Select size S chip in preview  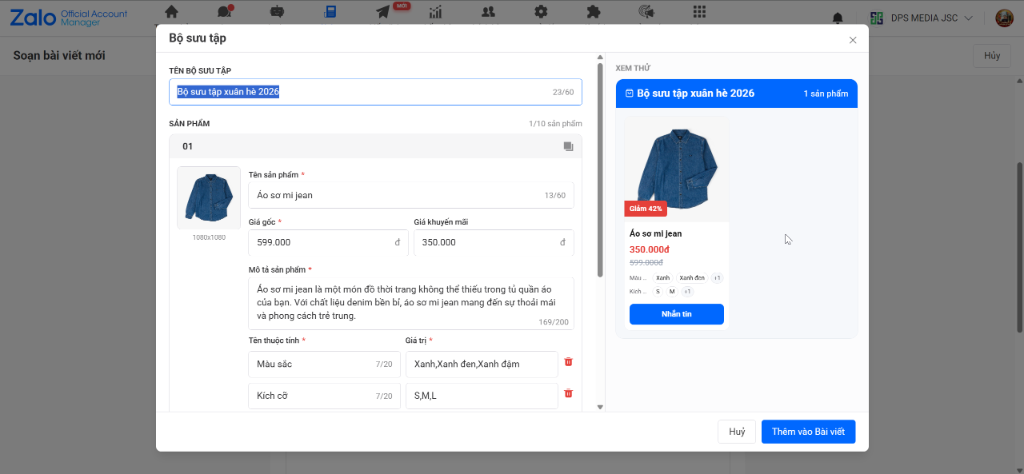(x=658, y=291)
